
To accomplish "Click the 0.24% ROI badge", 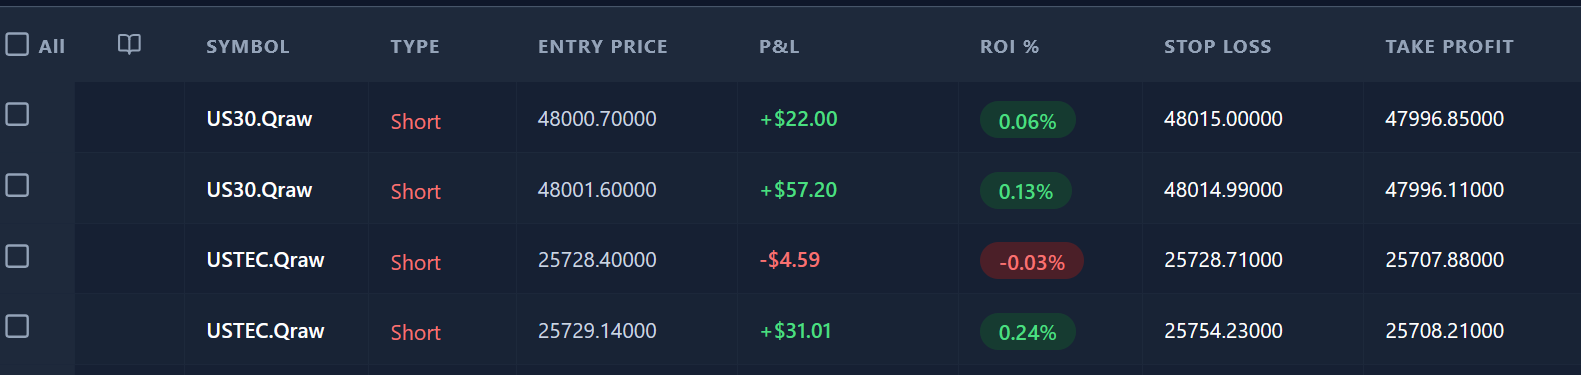I will 1028,332.
